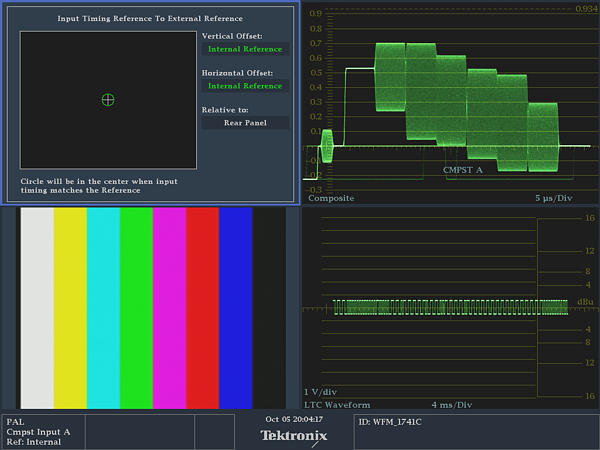
Task: Open the Relative to Rear Panel selector
Action: tap(245, 123)
